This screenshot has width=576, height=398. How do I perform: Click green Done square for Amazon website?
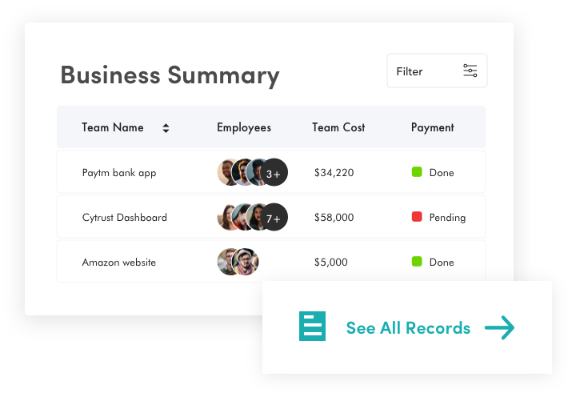[x=417, y=261]
